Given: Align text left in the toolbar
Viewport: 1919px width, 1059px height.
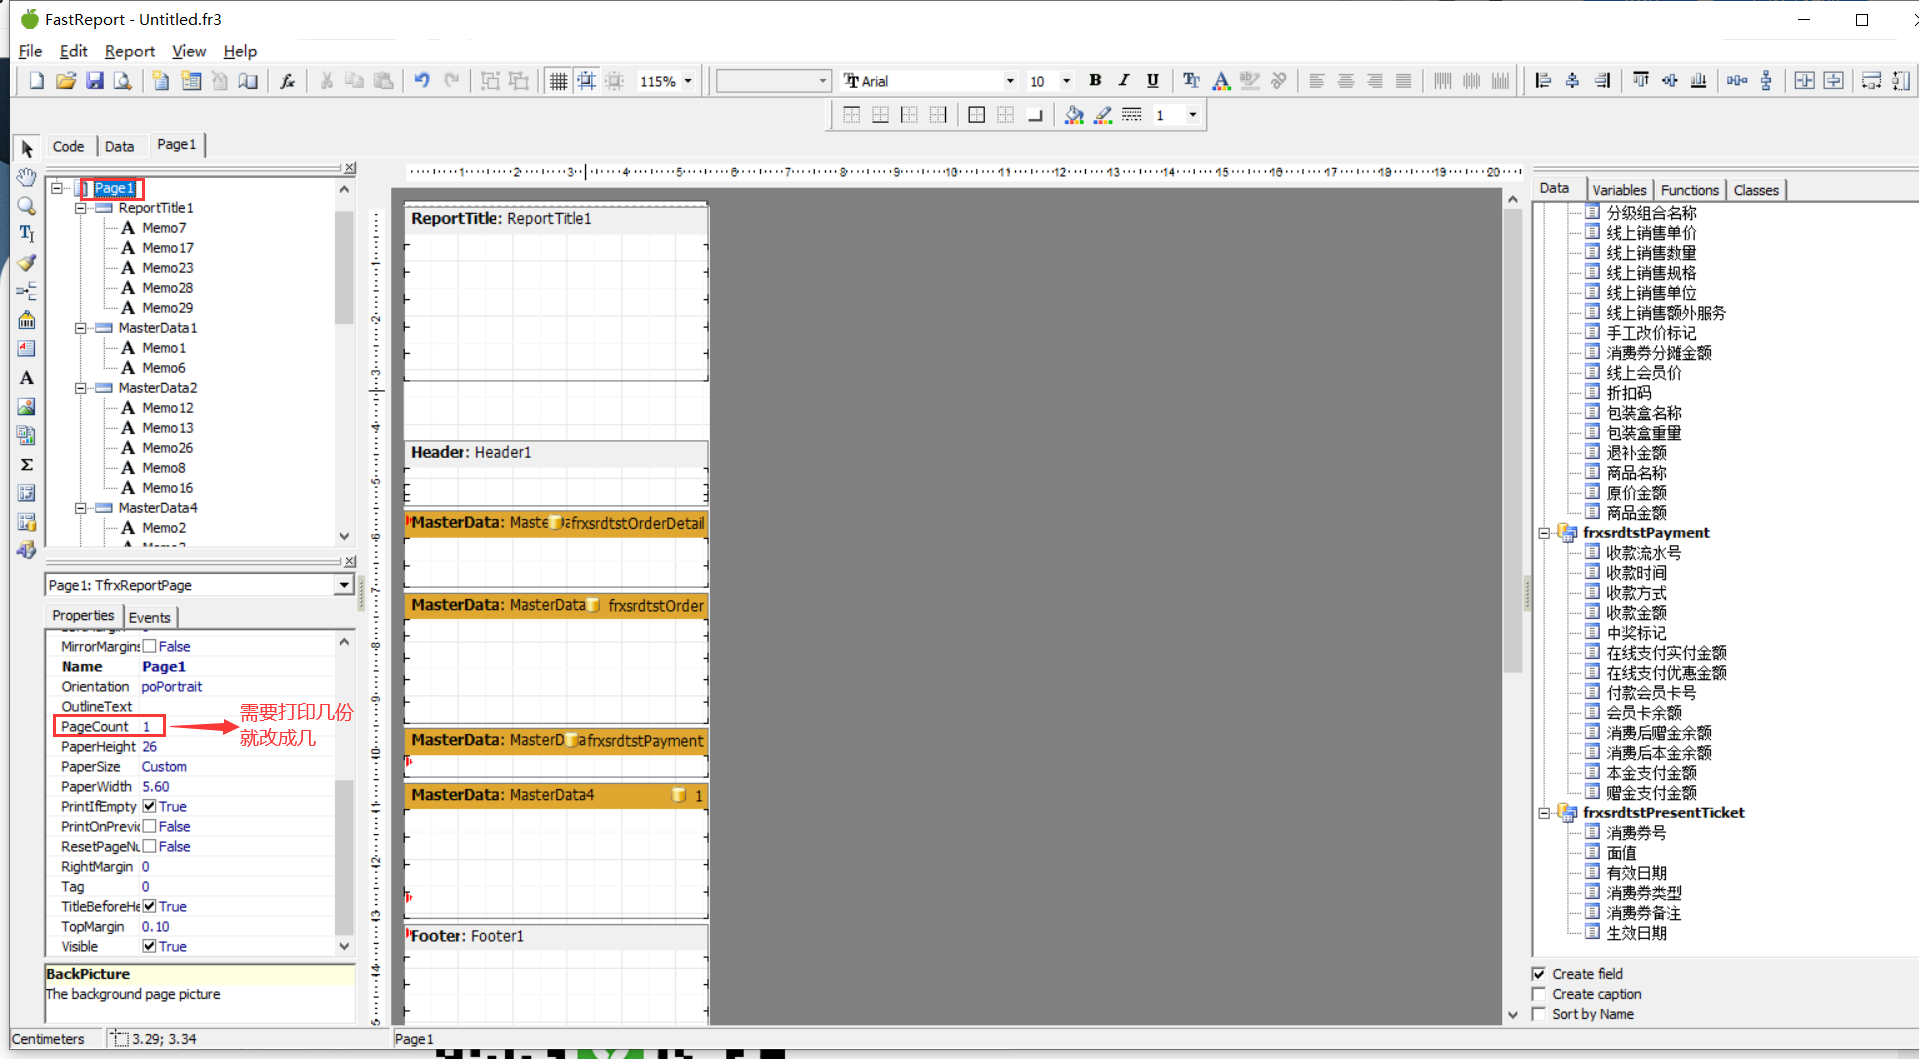Looking at the screenshot, I should 1317,81.
